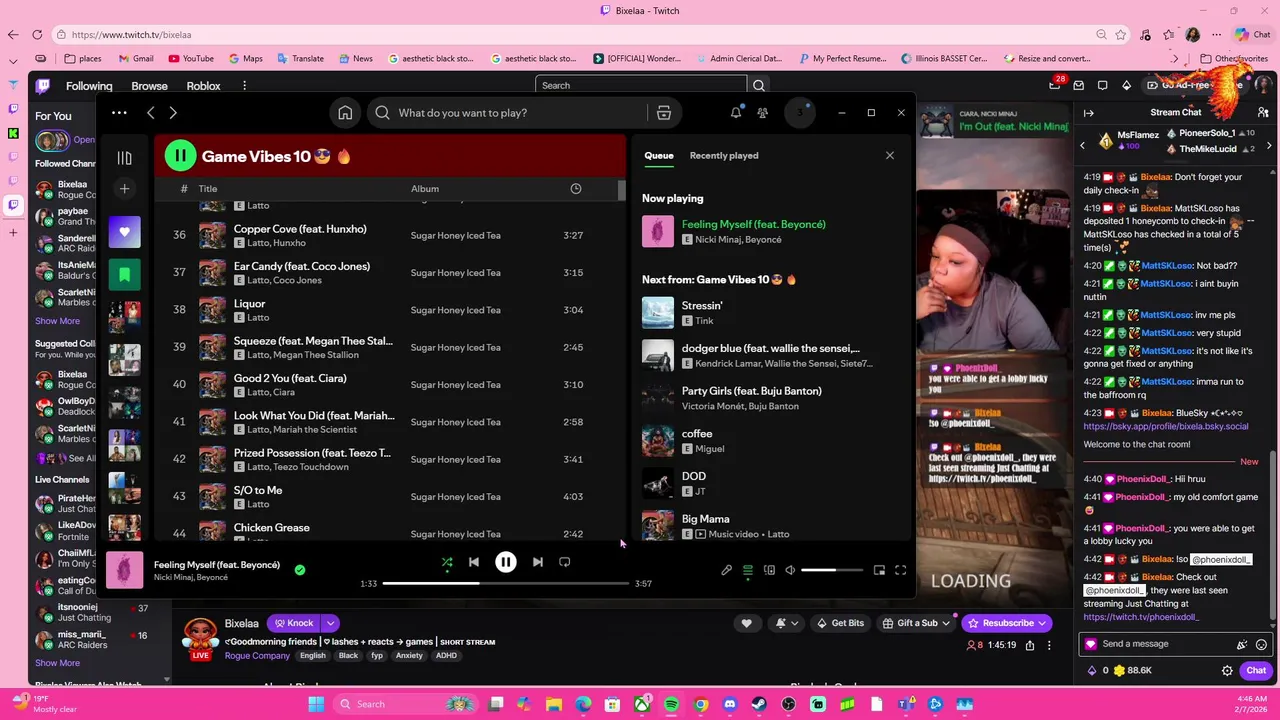The height and width of the screenshot is (720, 1280).
Task: Toggle the green saved checkmark for Feeling Myself
Action: click(300, 570)
